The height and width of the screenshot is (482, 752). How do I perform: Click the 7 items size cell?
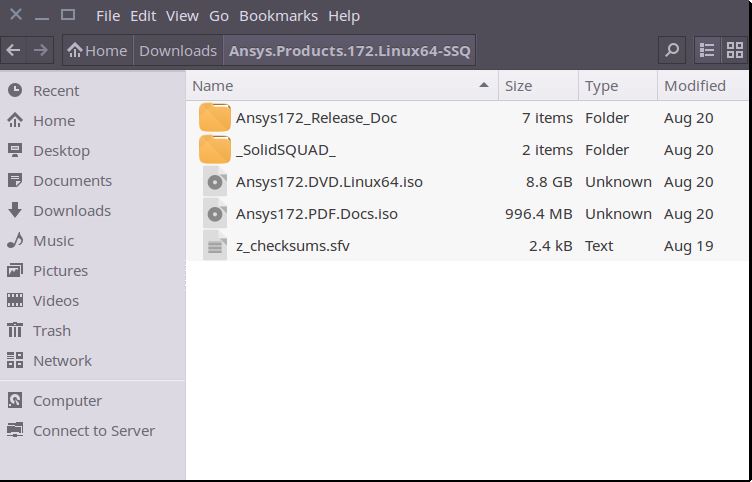point(547,118)
